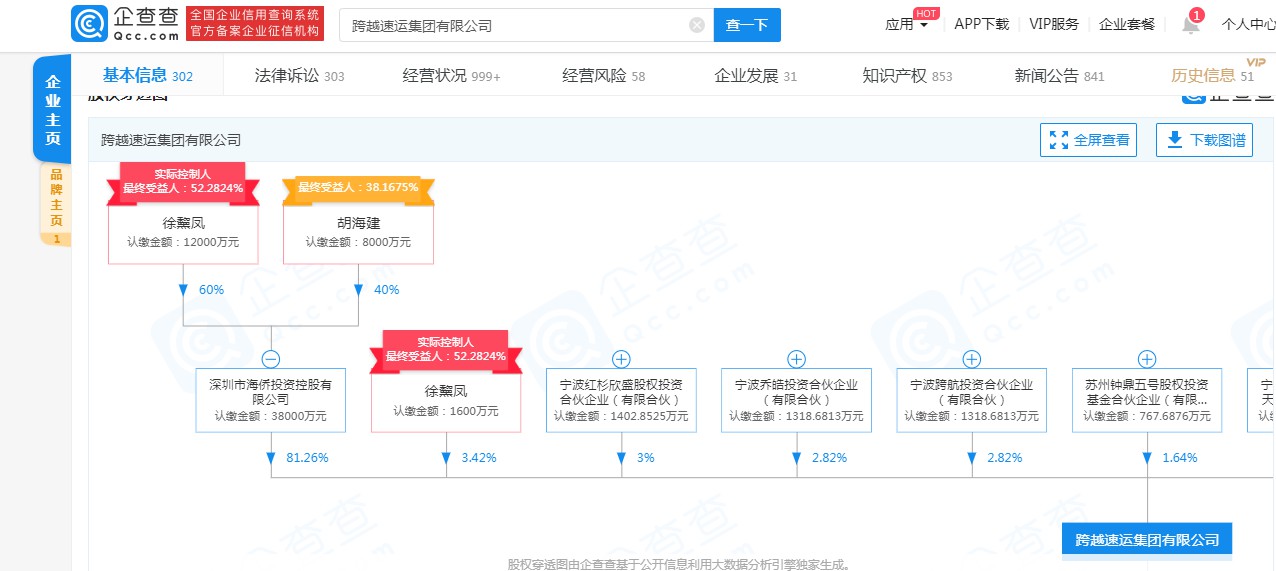The image size is (1276, 571).
Task: Select the 法律诉讼 tab
Action: [x=299, y=76]
